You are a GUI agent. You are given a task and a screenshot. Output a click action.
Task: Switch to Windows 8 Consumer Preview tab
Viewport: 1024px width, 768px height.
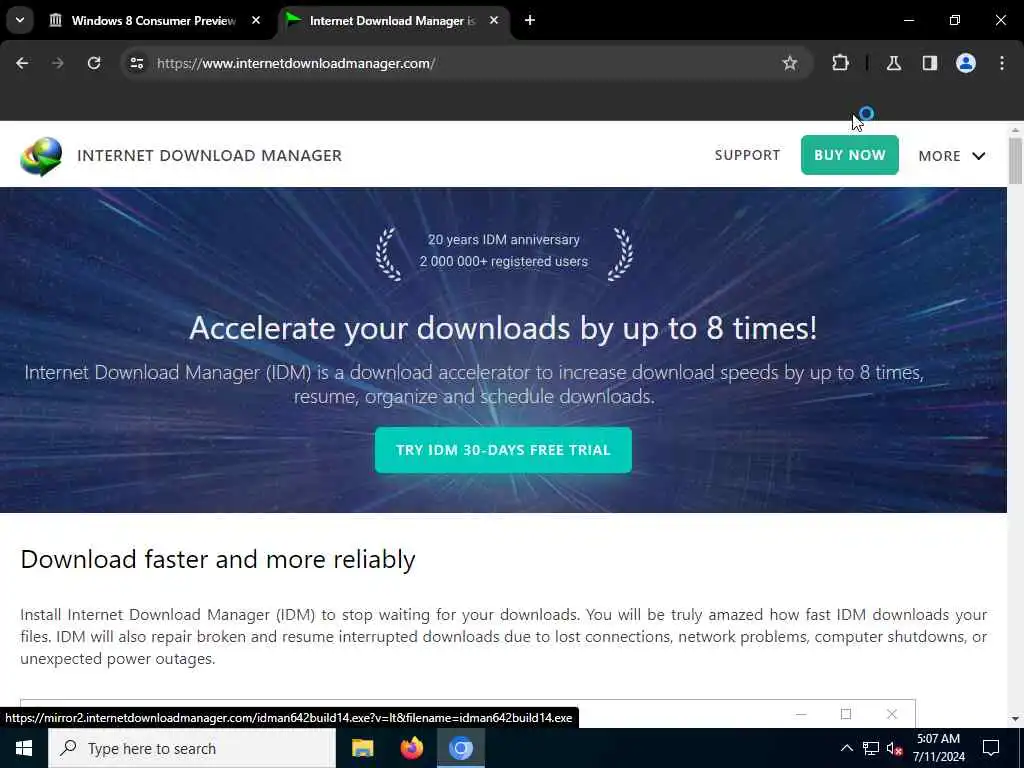tap(154, 21)
